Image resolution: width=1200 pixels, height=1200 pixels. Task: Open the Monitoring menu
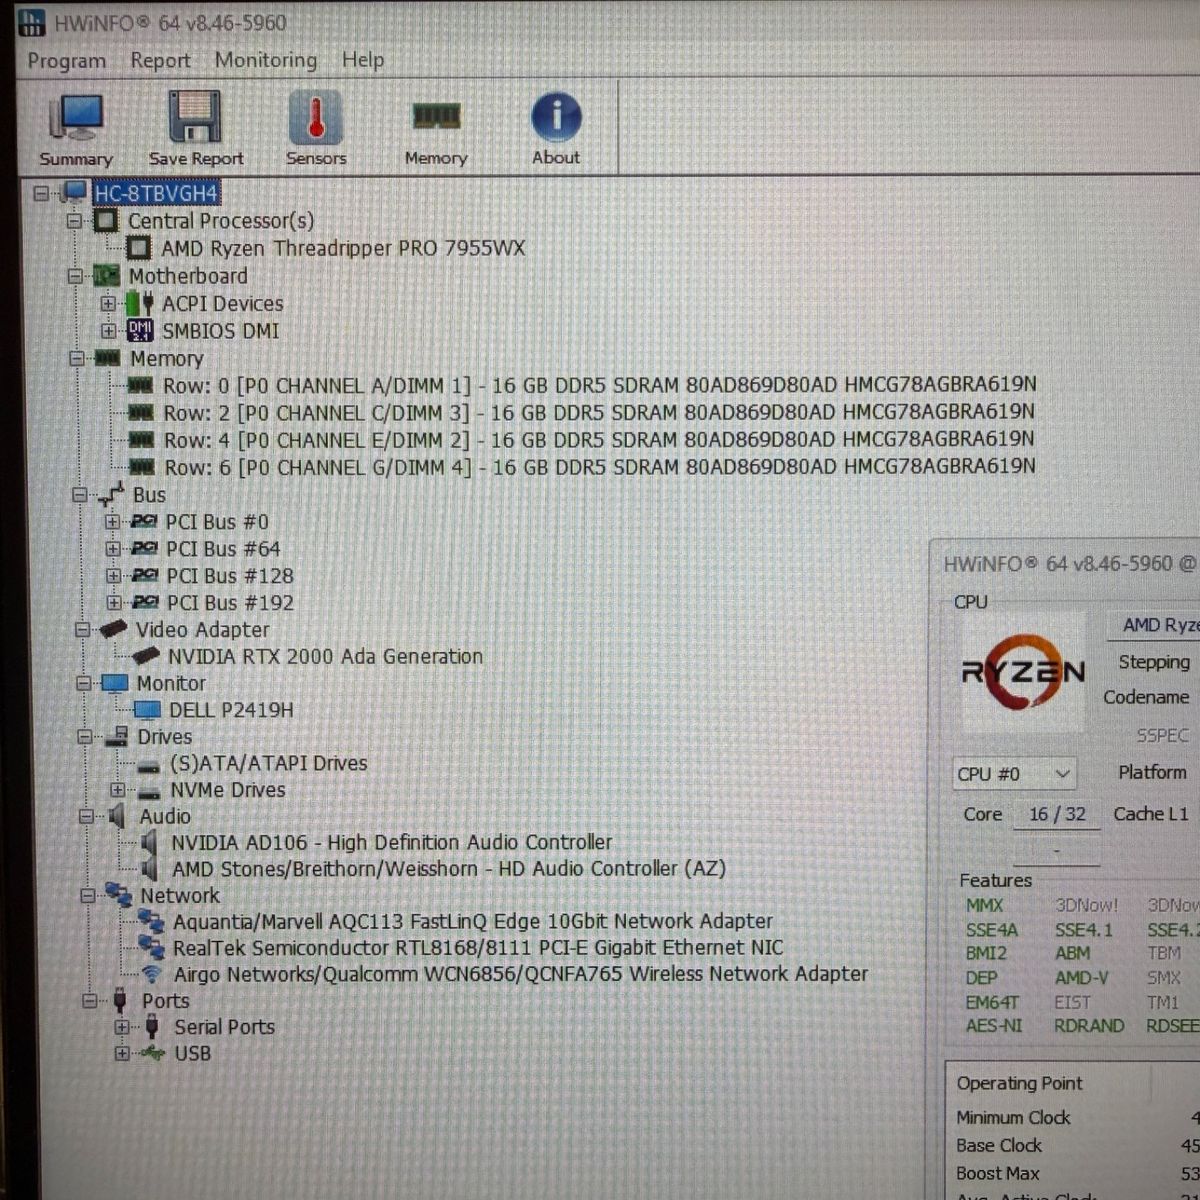click(x=265, y=60)
